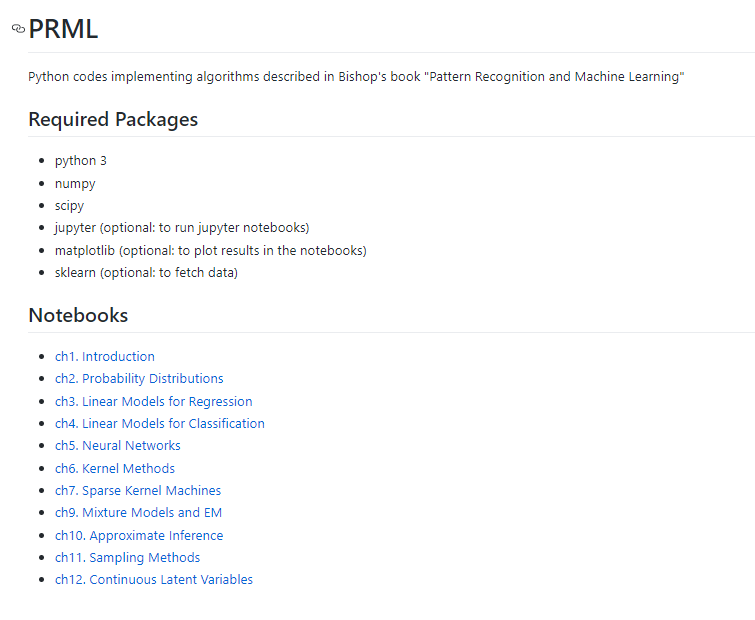Open ch9. Mixture Models and EM
755x620 pixels.
tap(138, 512)
